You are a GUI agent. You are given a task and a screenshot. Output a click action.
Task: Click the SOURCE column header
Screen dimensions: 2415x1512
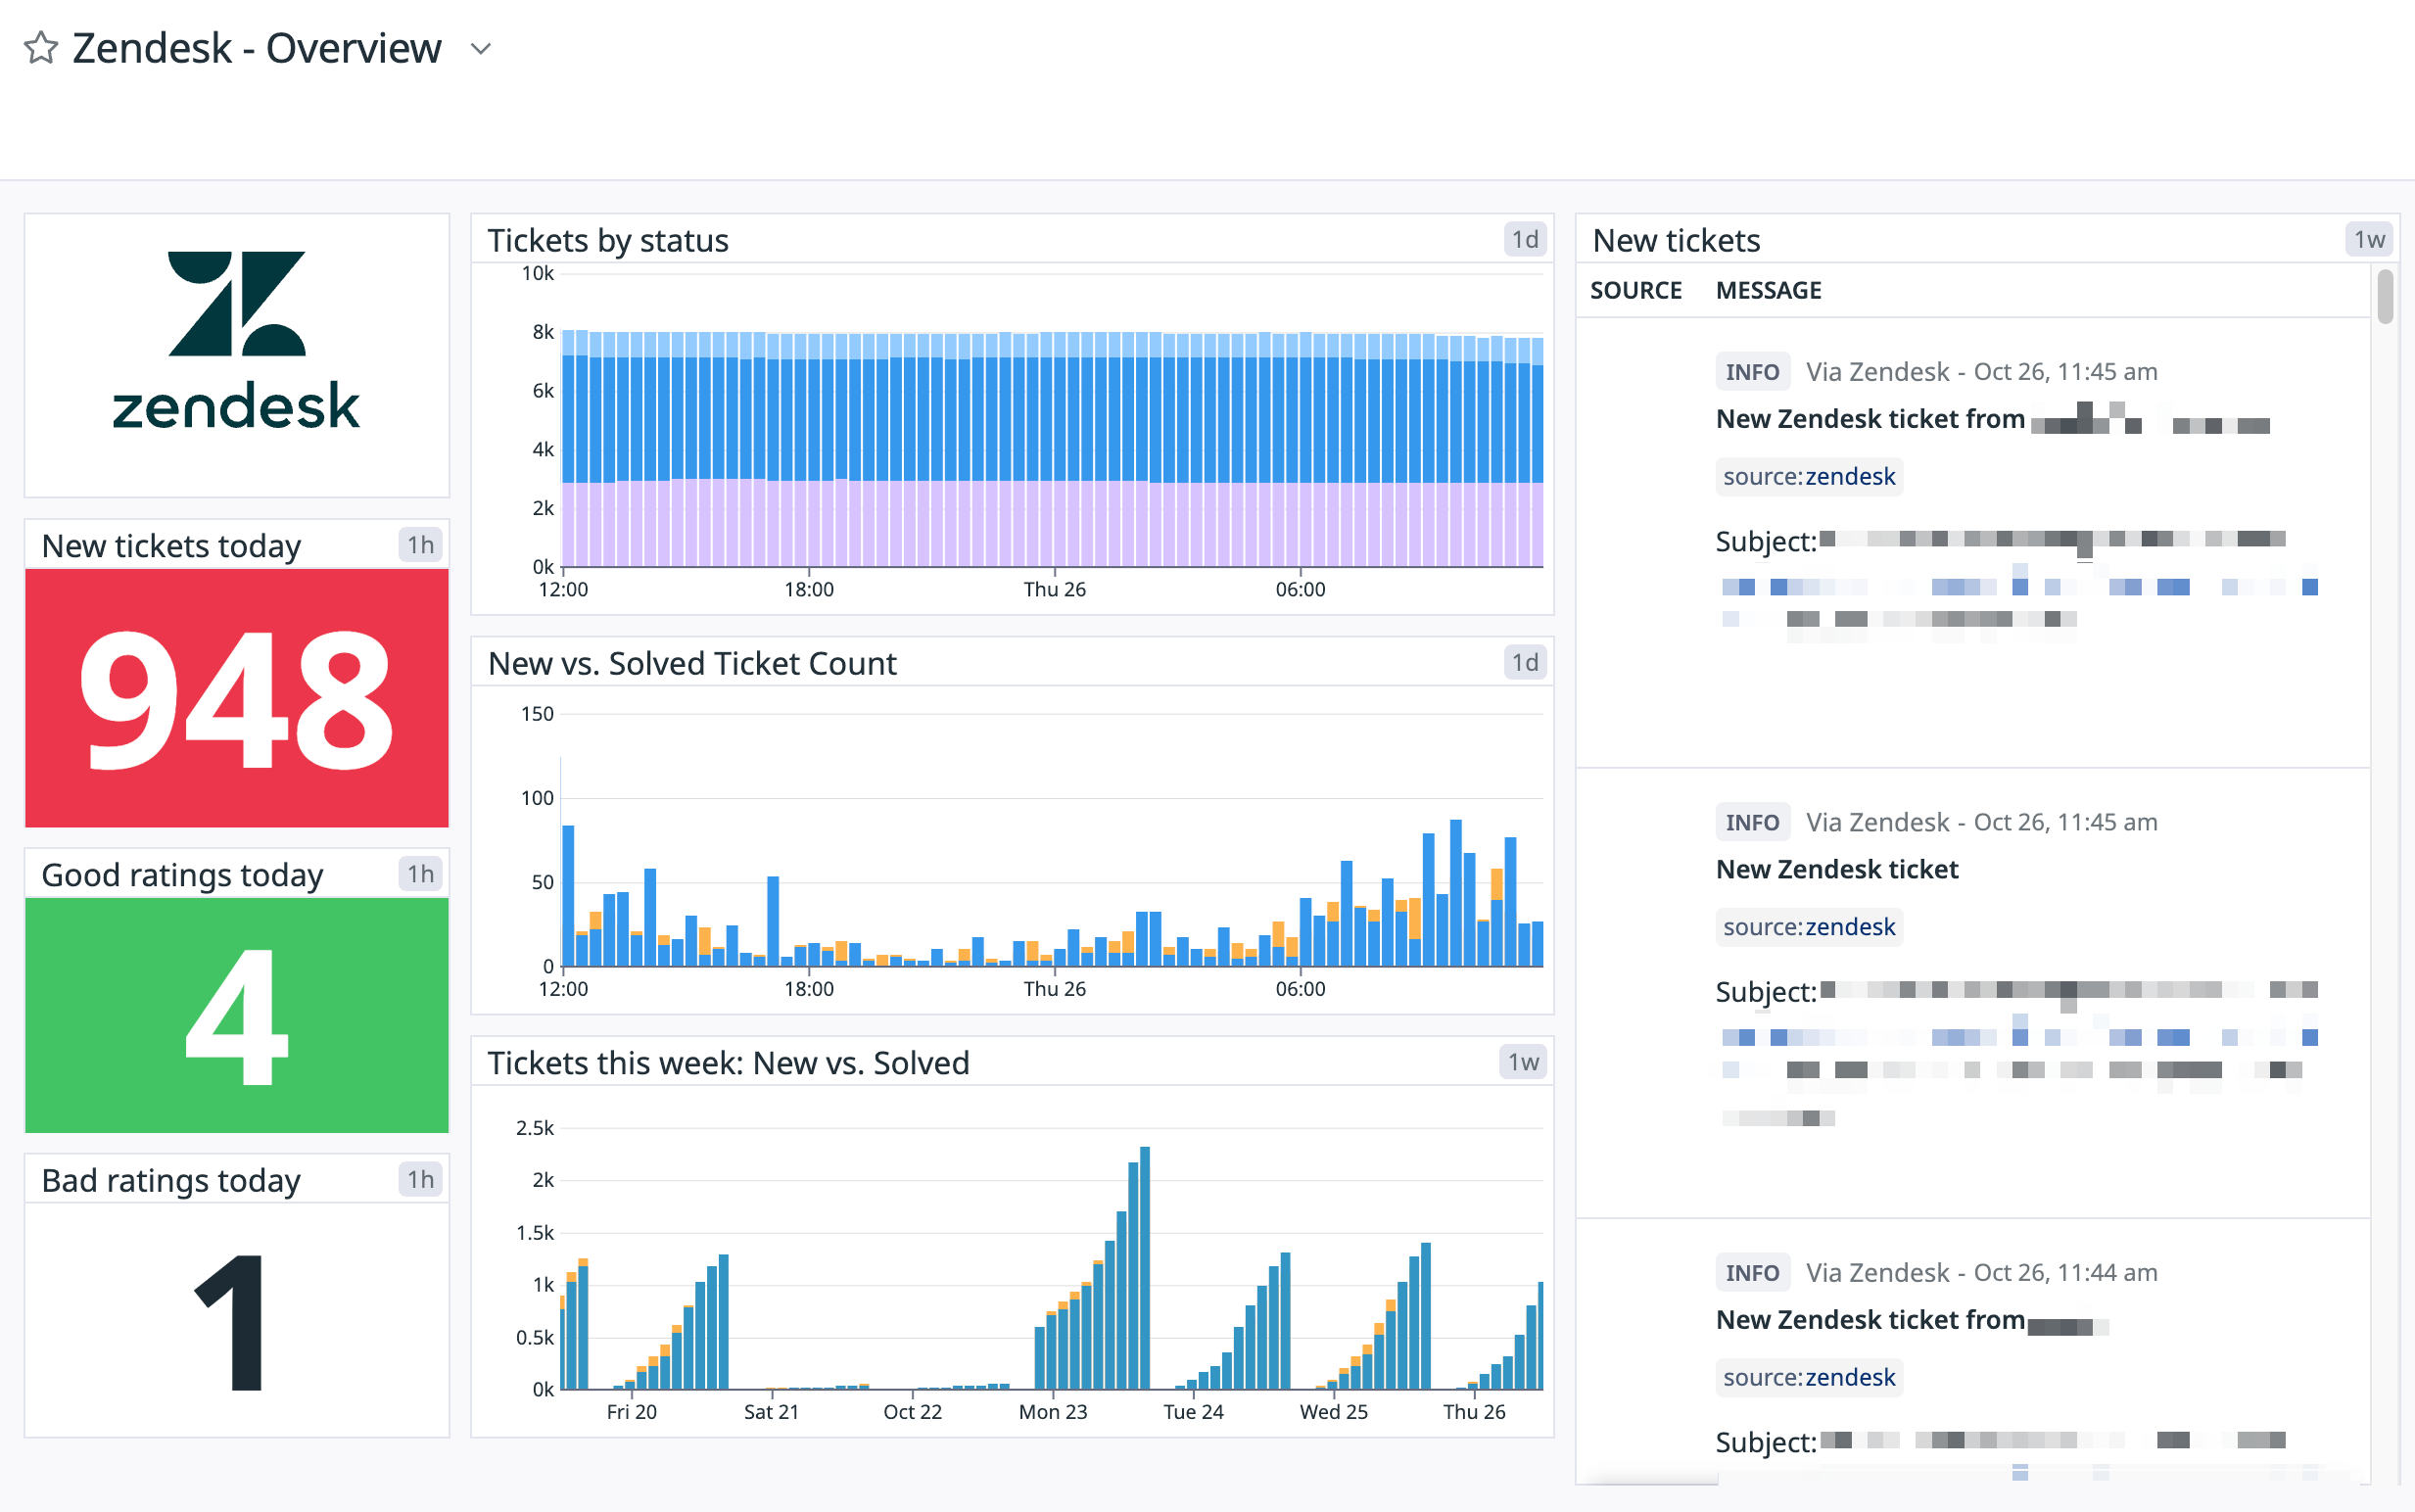click(1636, 291)
